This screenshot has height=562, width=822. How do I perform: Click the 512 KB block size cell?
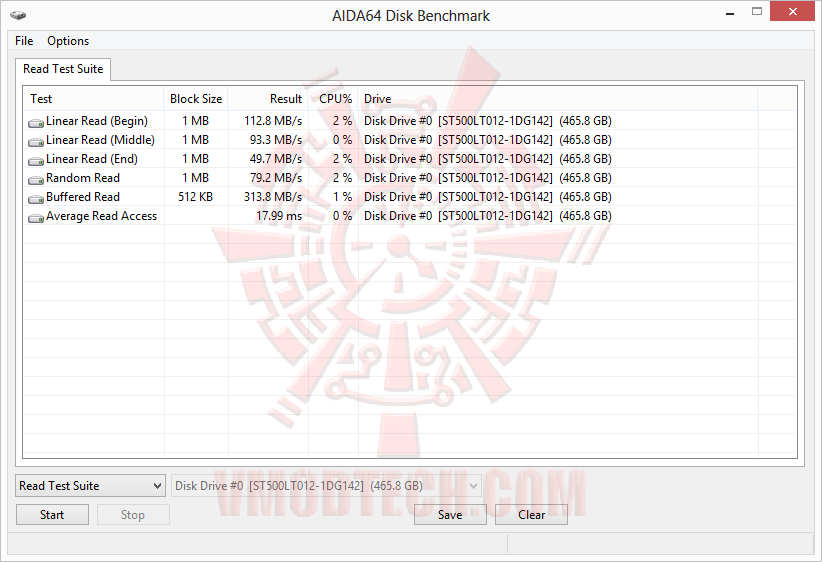196,197
